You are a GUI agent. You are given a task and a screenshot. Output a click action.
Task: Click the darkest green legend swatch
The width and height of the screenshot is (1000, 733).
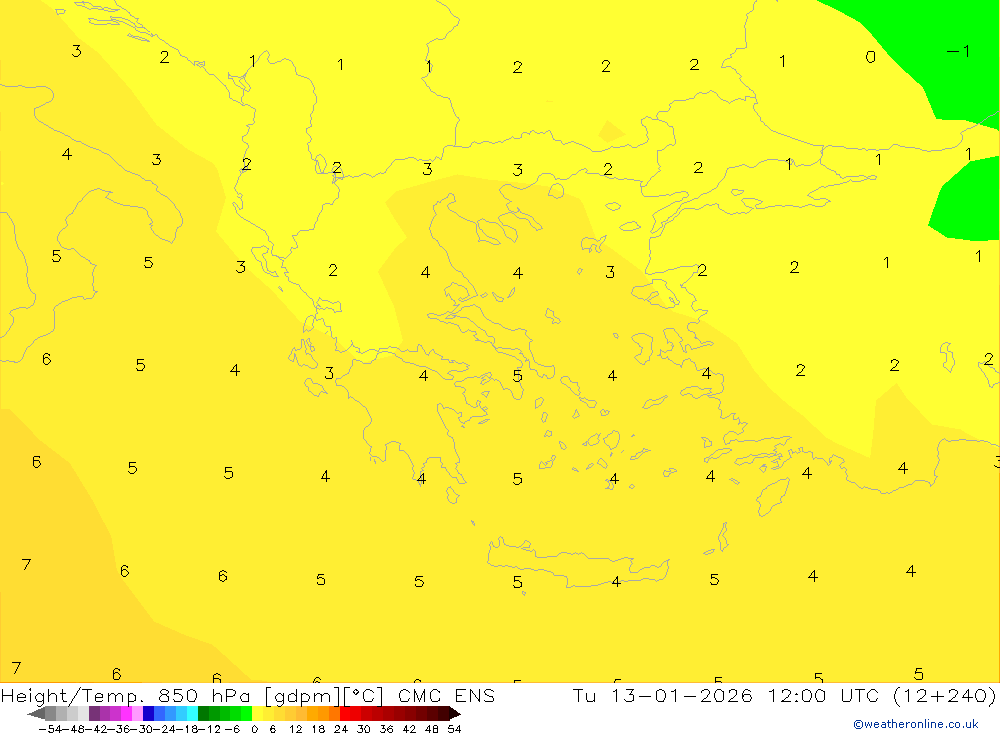tap(203, 714)
